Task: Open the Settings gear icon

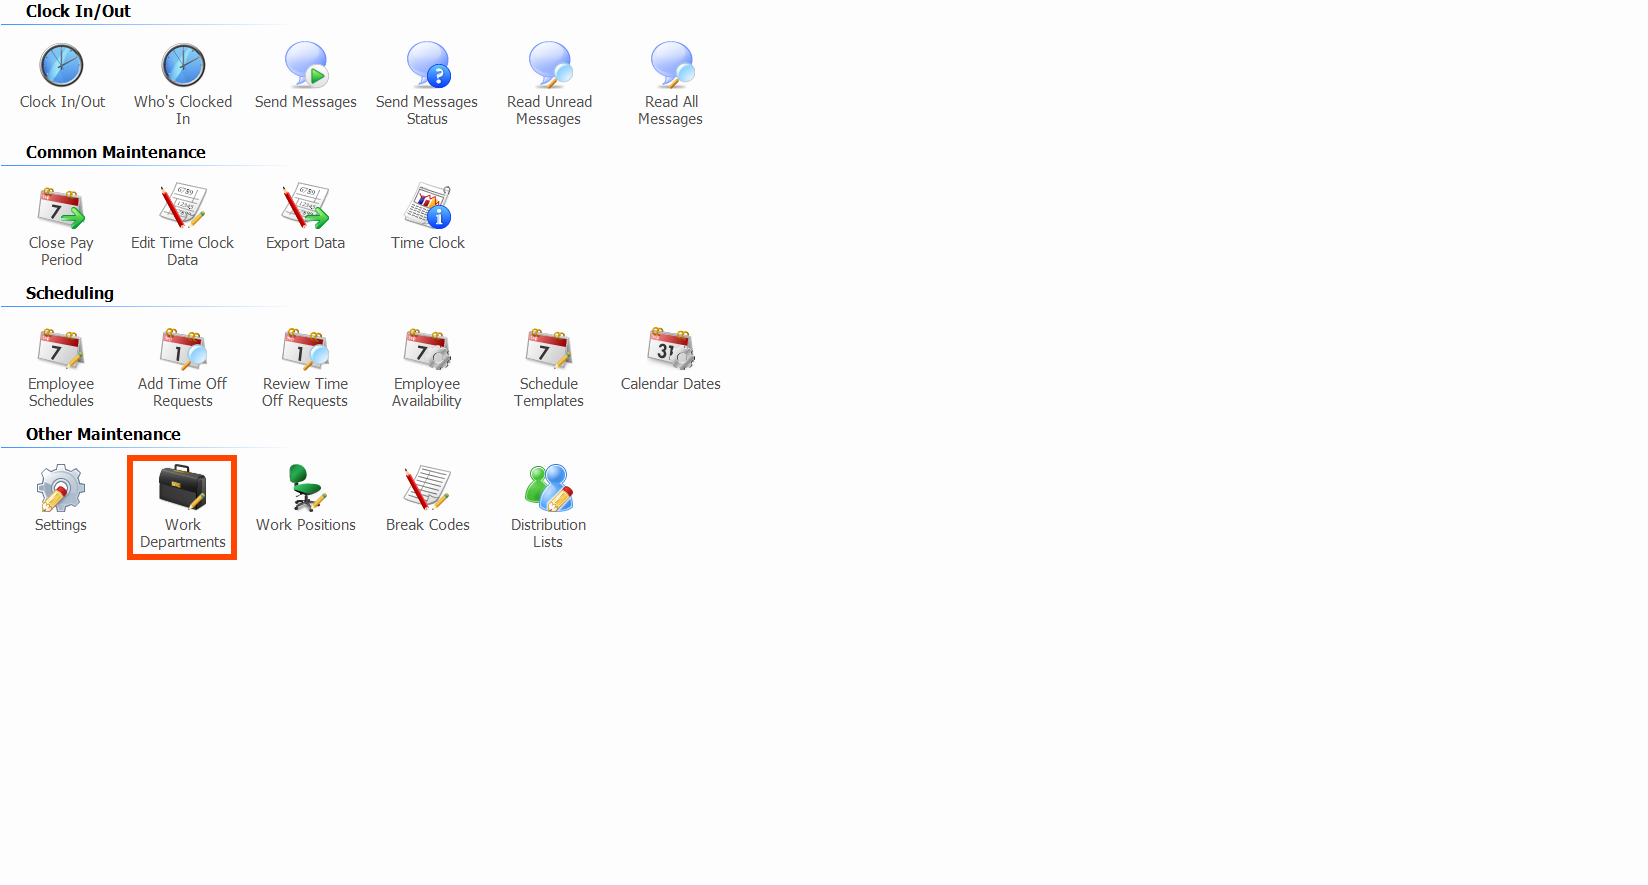Action: tap(61, 488)
